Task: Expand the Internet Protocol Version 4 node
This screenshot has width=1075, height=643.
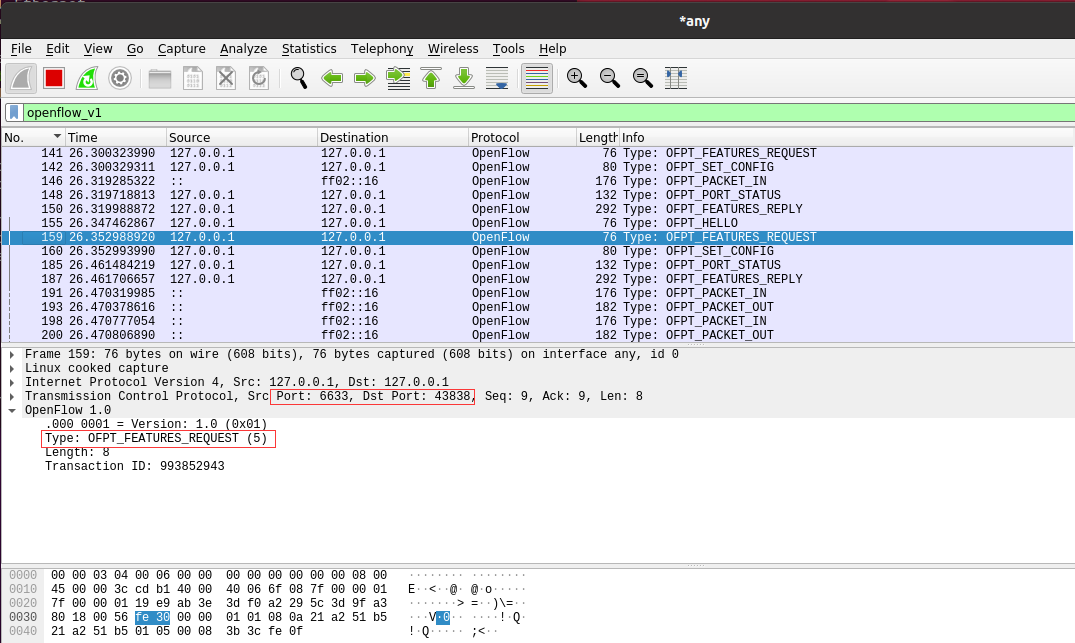Action: pyautogui.click(x=12, y=383)
